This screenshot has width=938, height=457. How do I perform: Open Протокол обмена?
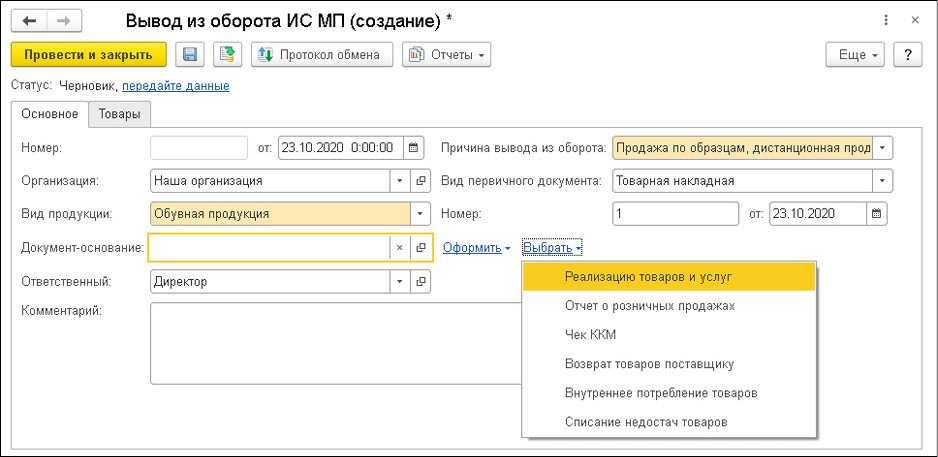pos(321,55)
